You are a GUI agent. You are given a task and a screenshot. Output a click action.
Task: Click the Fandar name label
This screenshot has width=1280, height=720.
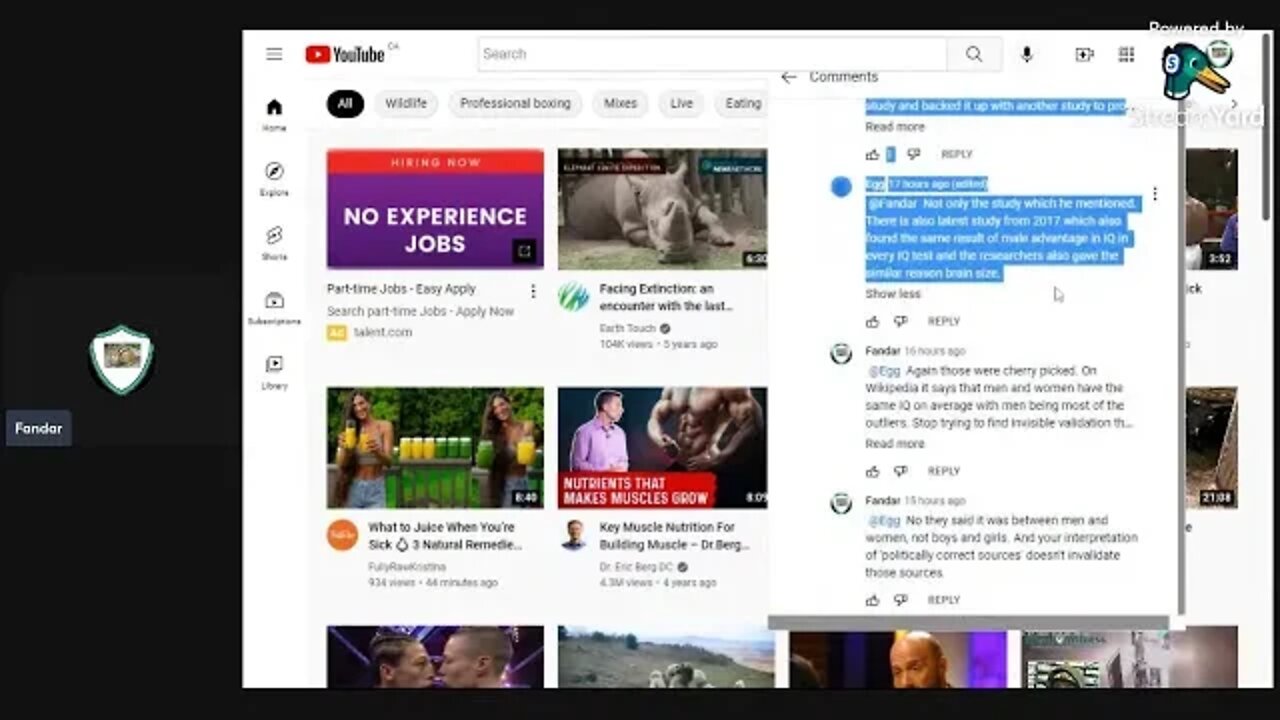[x=38, y=428]
